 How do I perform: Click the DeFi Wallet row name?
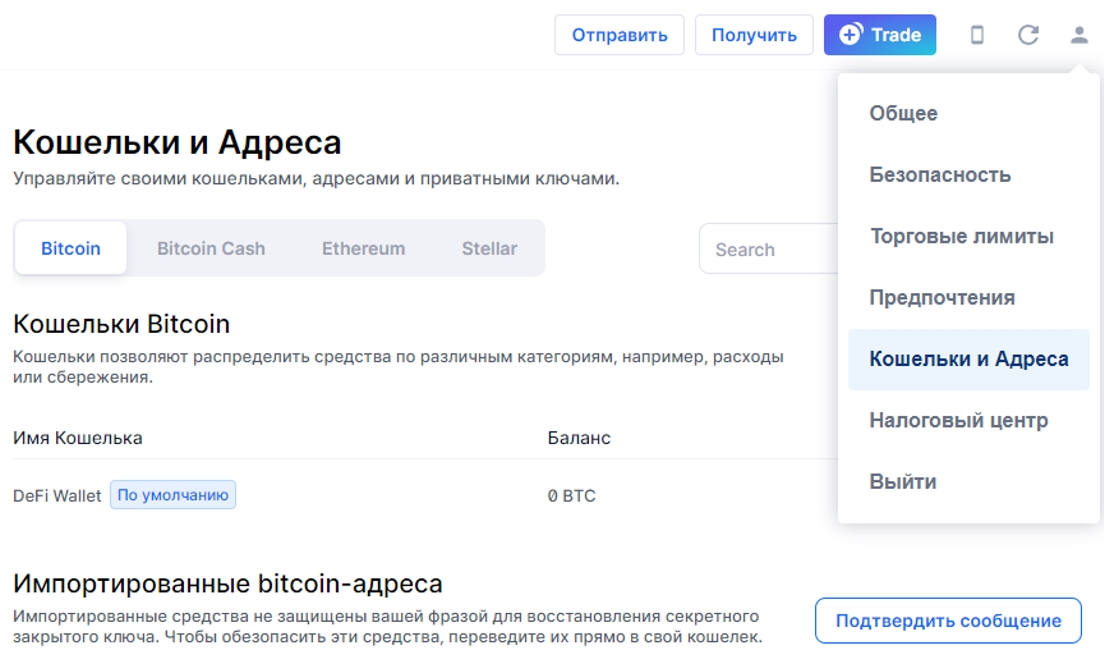pyautogui.click(x=57, y=496)
